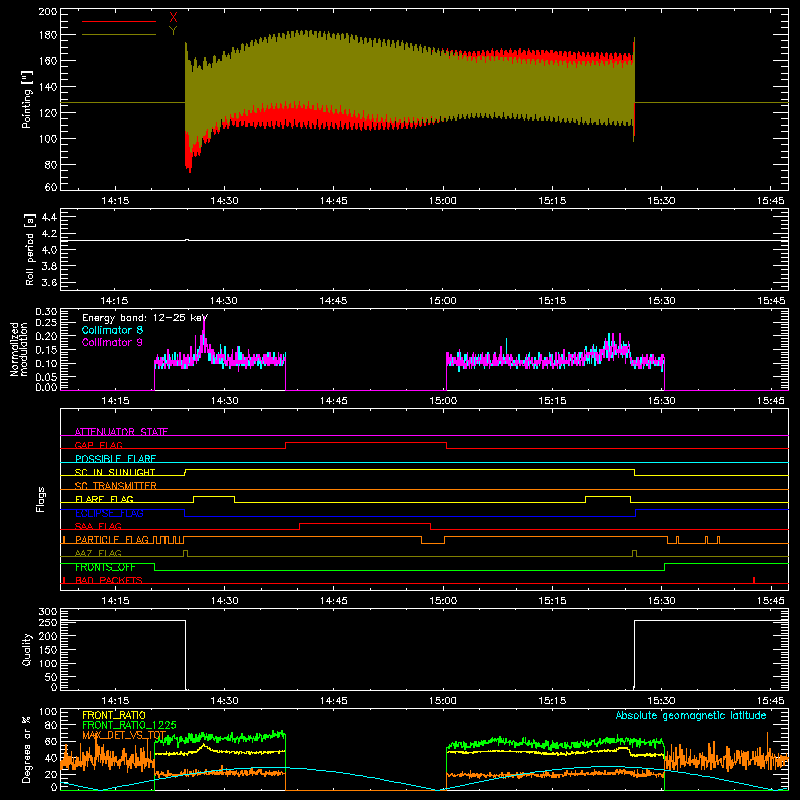Click the olive Y legend letter

click(173, 31)
